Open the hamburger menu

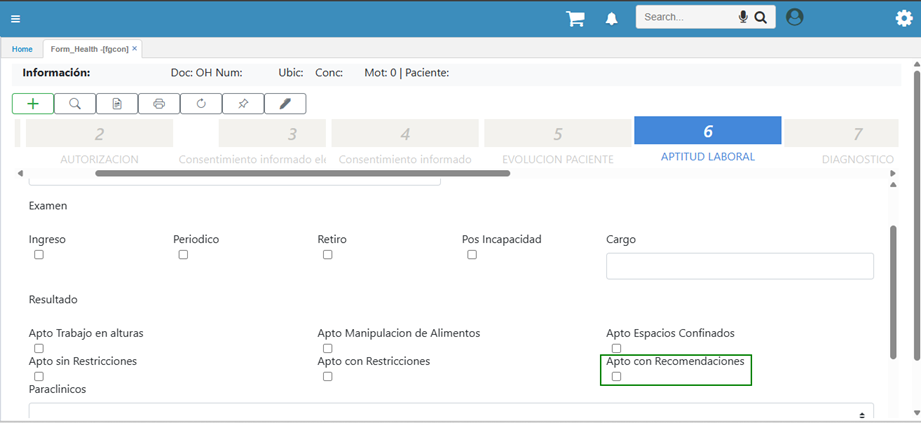pyautogui.click(x=15, y=18)
